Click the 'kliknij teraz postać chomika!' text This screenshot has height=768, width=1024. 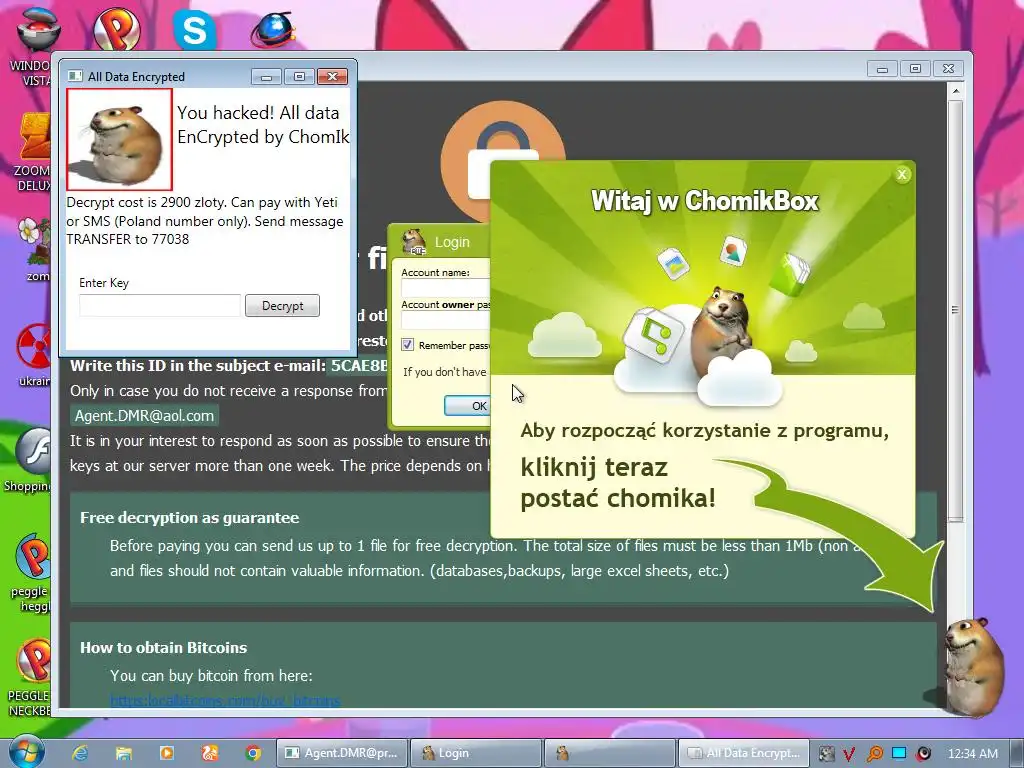[x=618, y=483]
